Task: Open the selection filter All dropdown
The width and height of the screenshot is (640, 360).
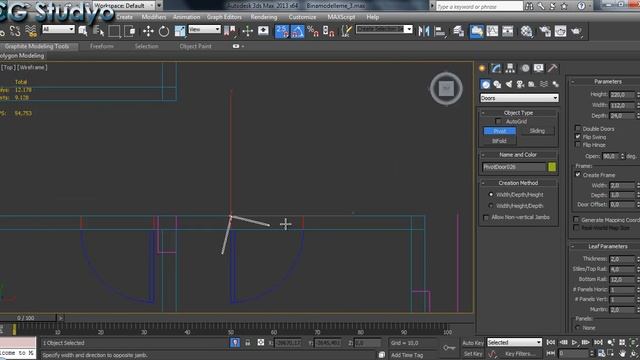Action: 58,29
